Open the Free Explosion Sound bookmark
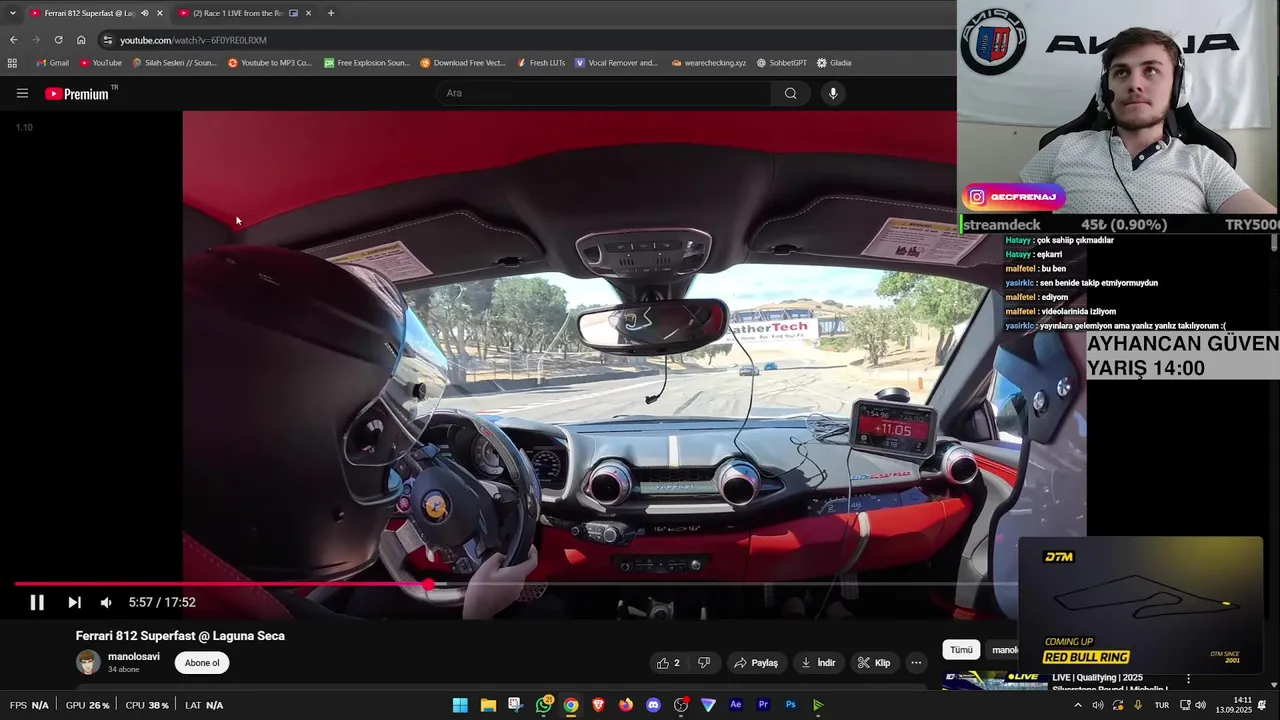The width and height of the screenshot is (1280, 720). click(366, 62)
